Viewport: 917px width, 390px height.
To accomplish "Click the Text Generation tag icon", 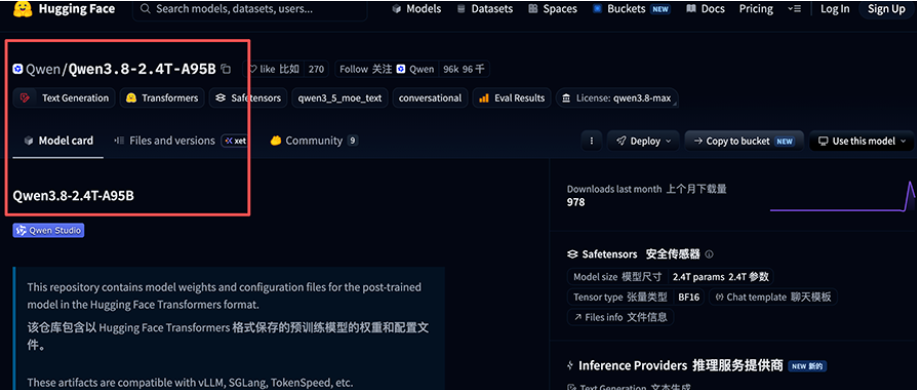I will pos(25,98).
